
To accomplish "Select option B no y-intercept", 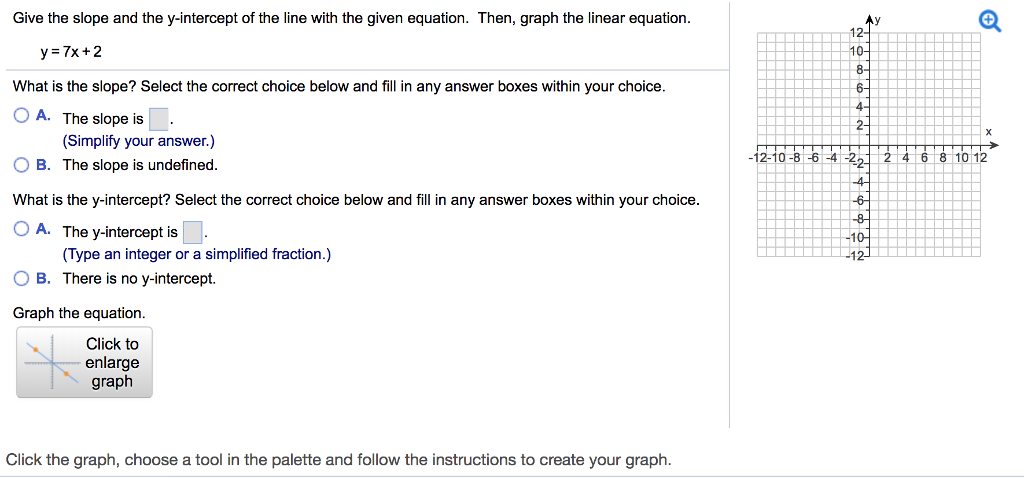I will point(22,279).
